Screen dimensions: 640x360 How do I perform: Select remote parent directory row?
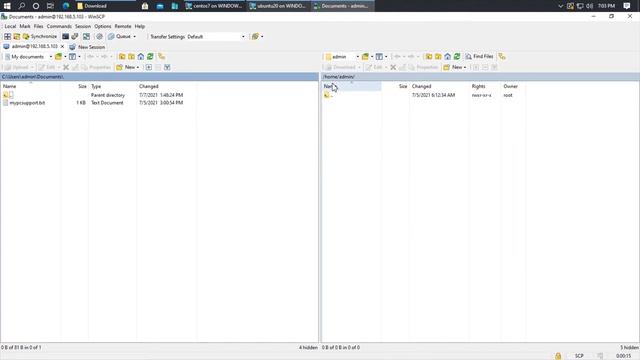click(424, 95)
